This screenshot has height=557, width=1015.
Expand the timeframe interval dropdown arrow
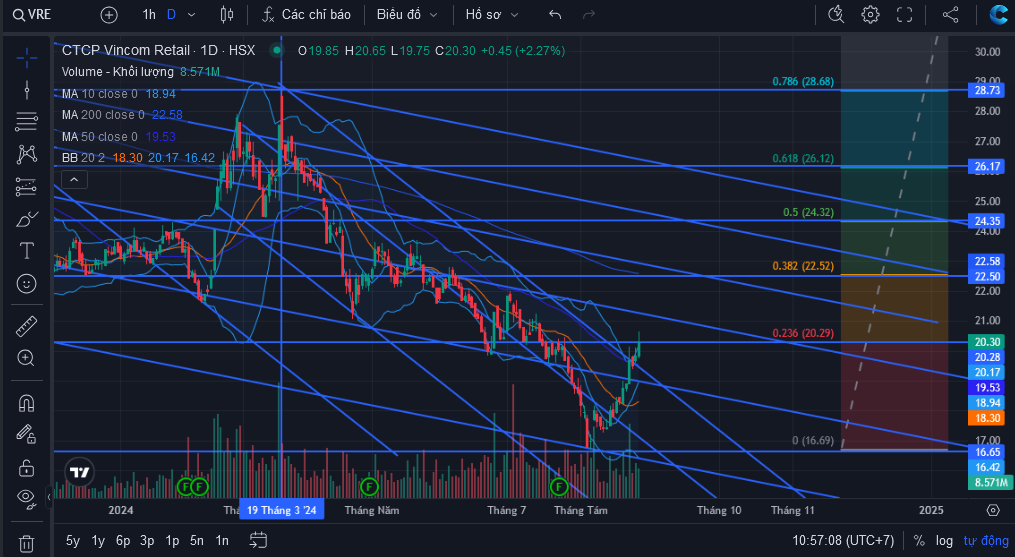[192, 14]
